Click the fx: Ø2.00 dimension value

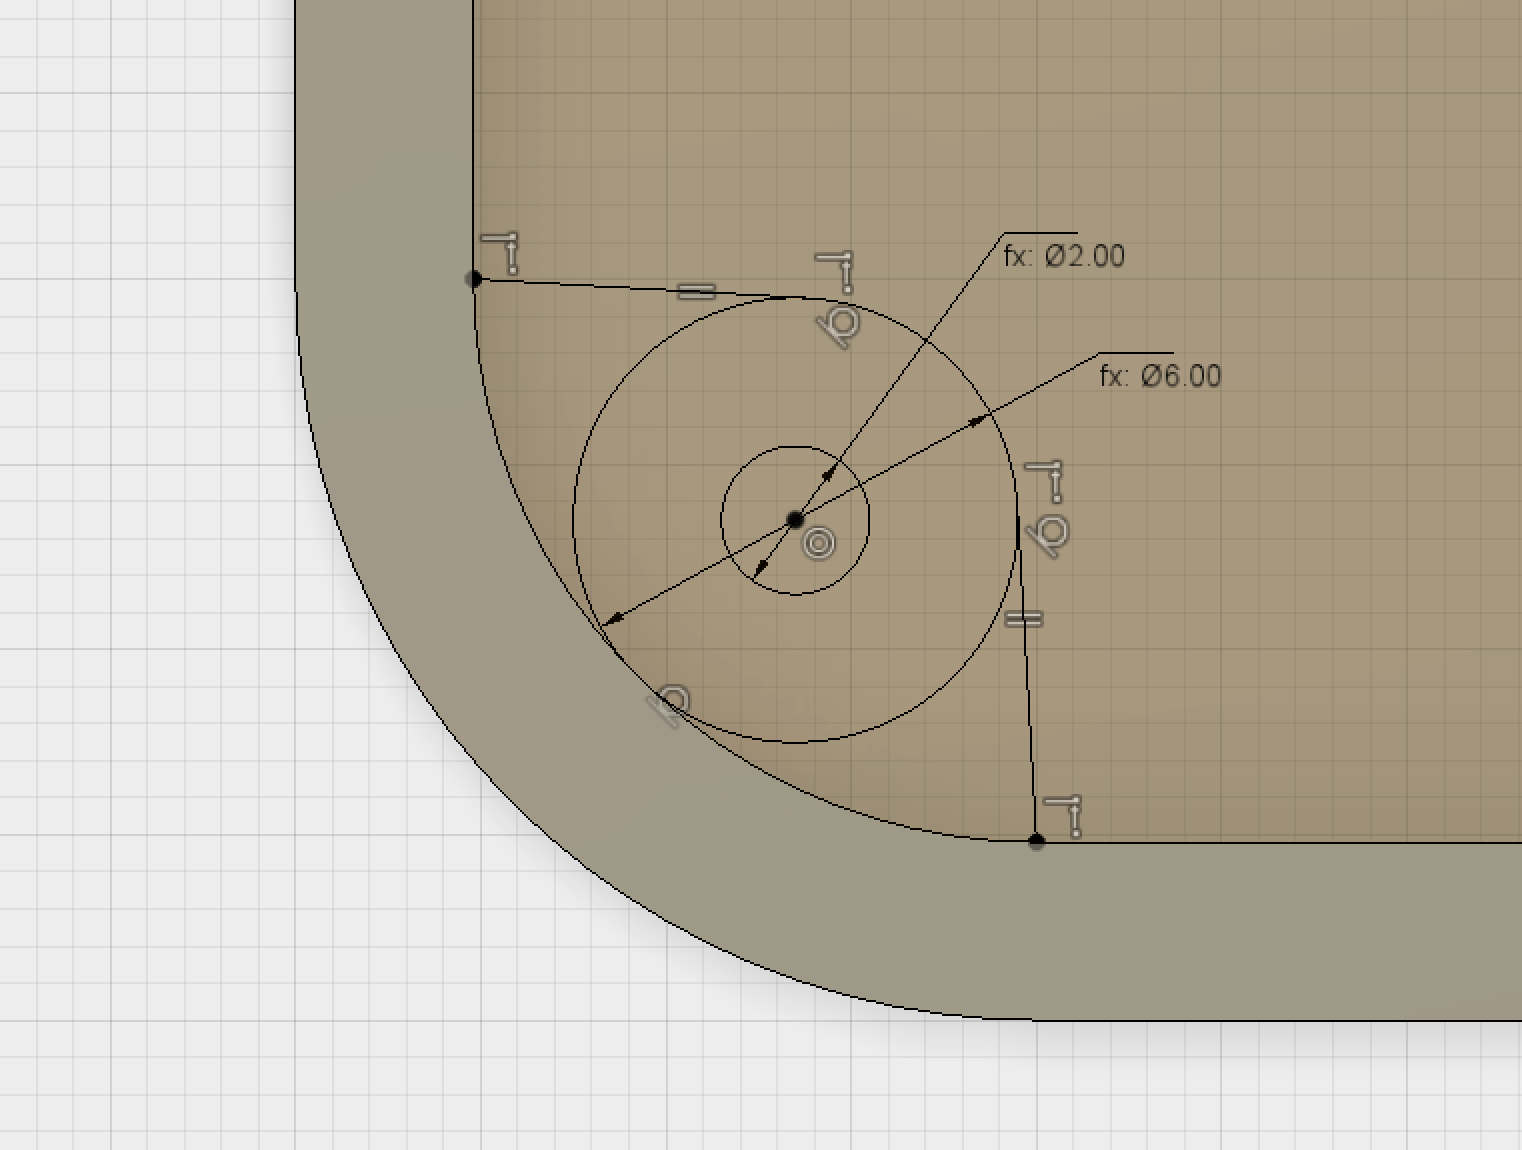[1064, 256]
